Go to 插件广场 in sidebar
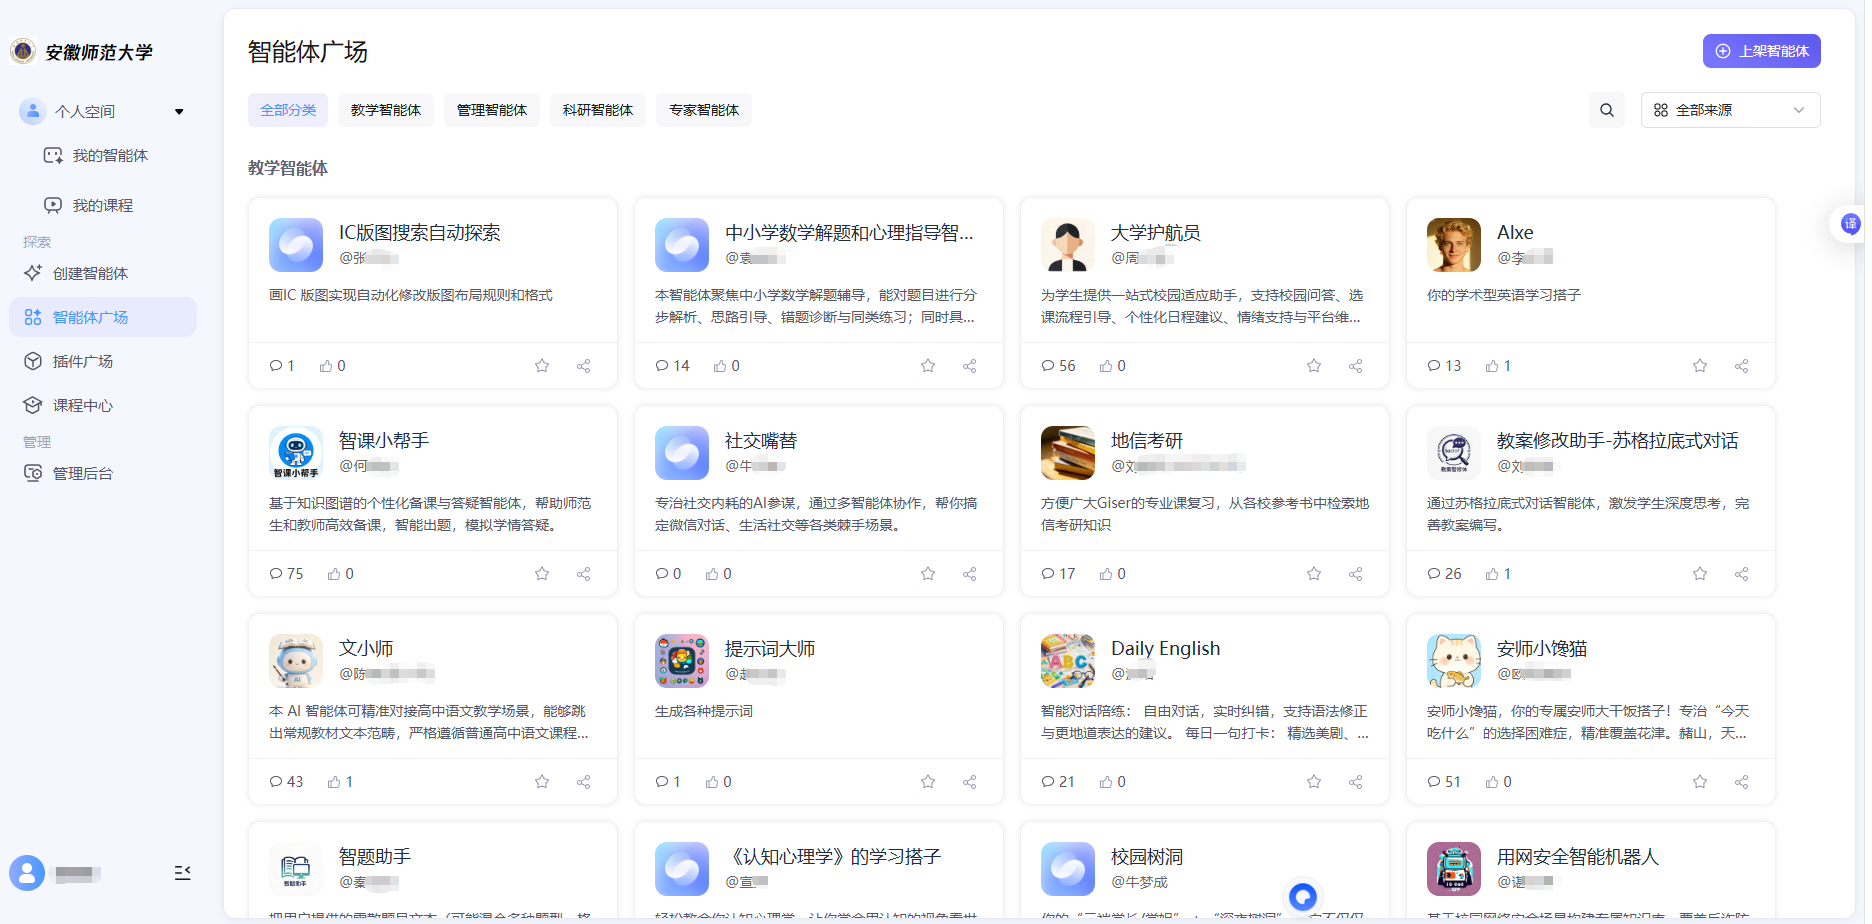 click(82, 361)
